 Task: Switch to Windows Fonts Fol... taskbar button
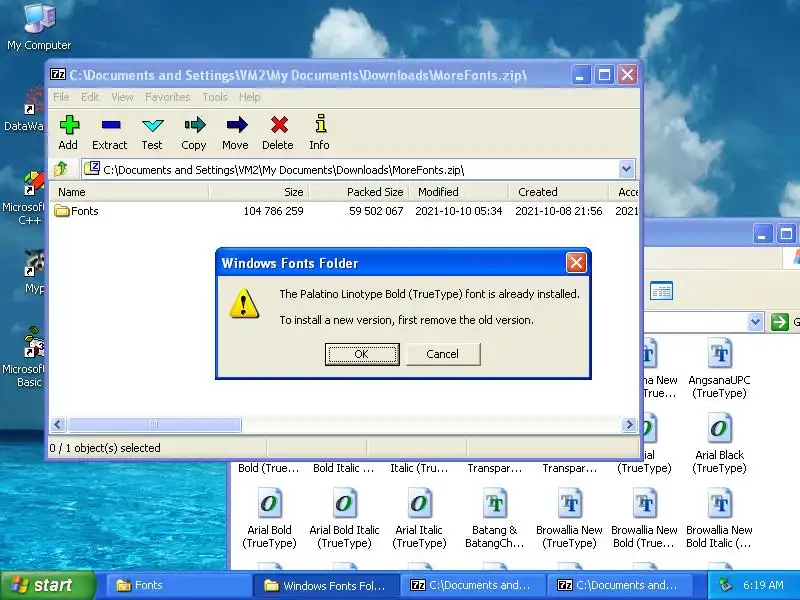pyautogui.click(x=326, y=585)
